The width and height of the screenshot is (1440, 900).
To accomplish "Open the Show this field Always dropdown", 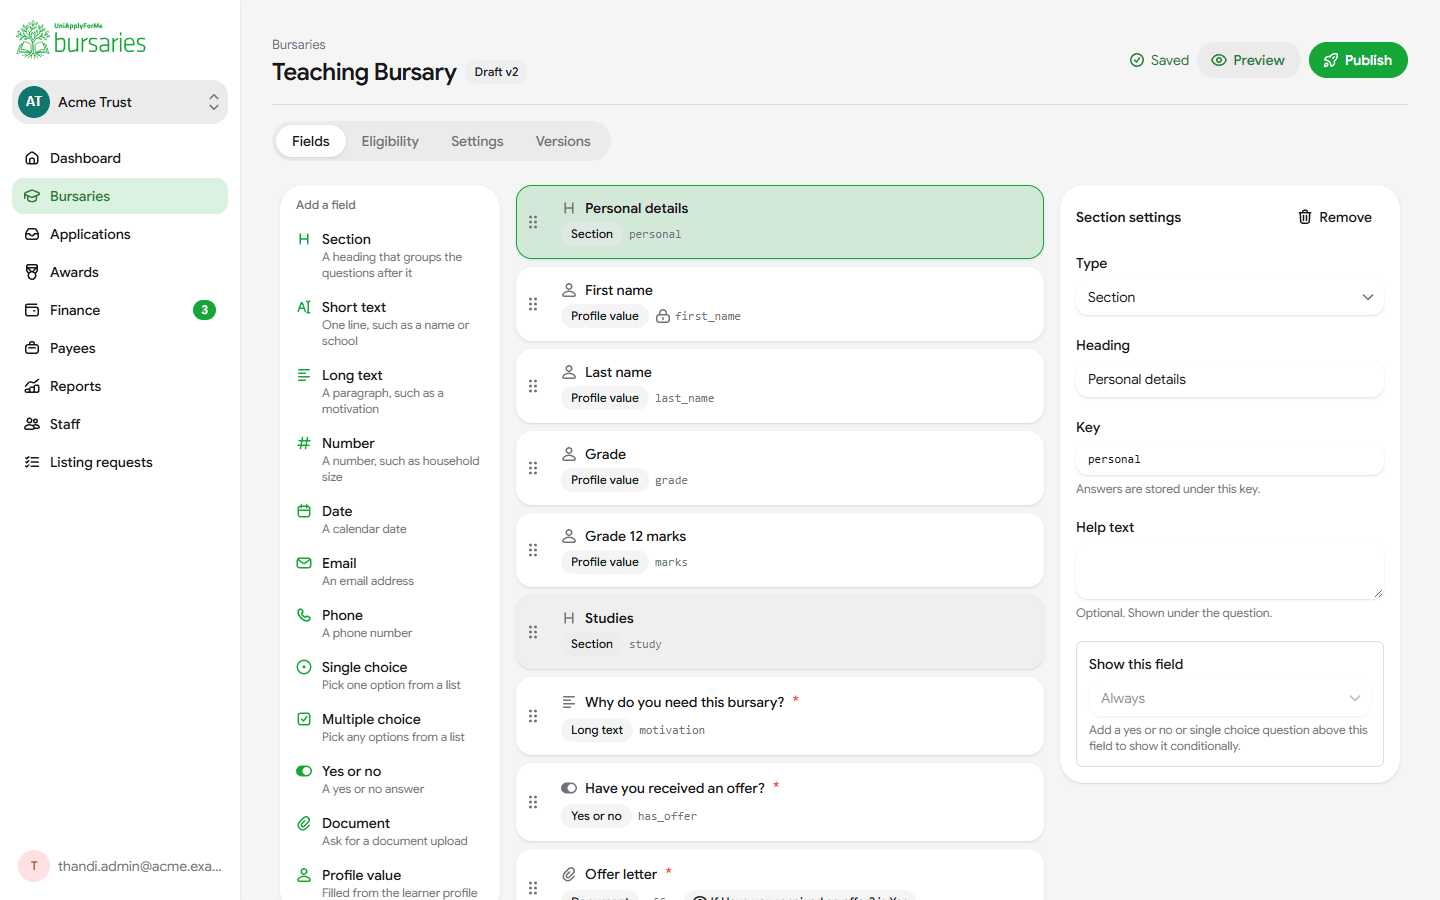I will coord(1230,698).
